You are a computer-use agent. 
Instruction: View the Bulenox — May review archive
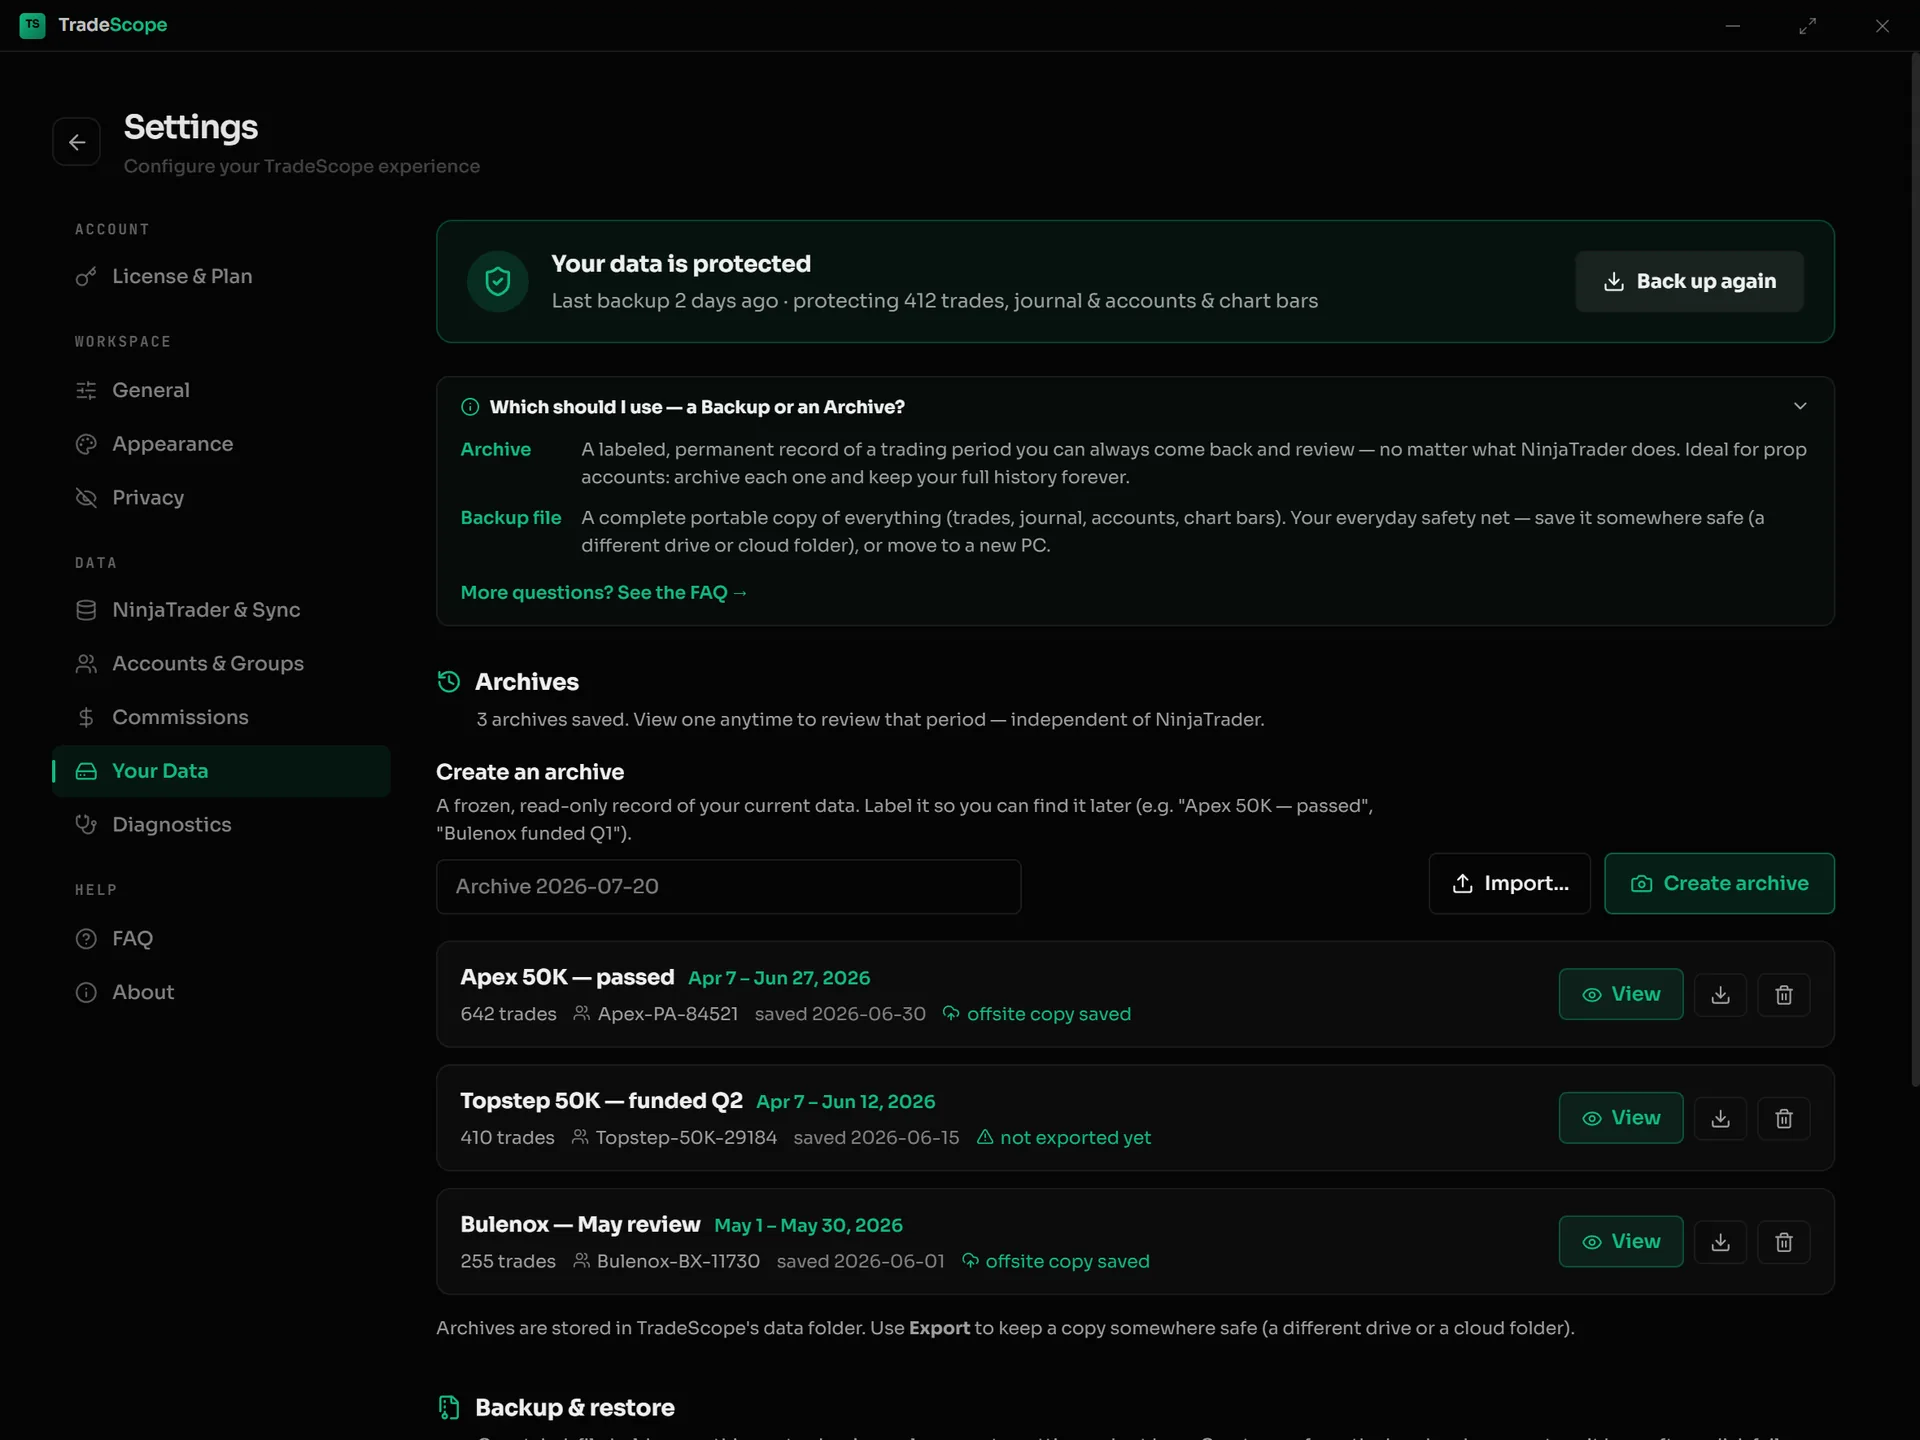[x=1620, y=1241]
